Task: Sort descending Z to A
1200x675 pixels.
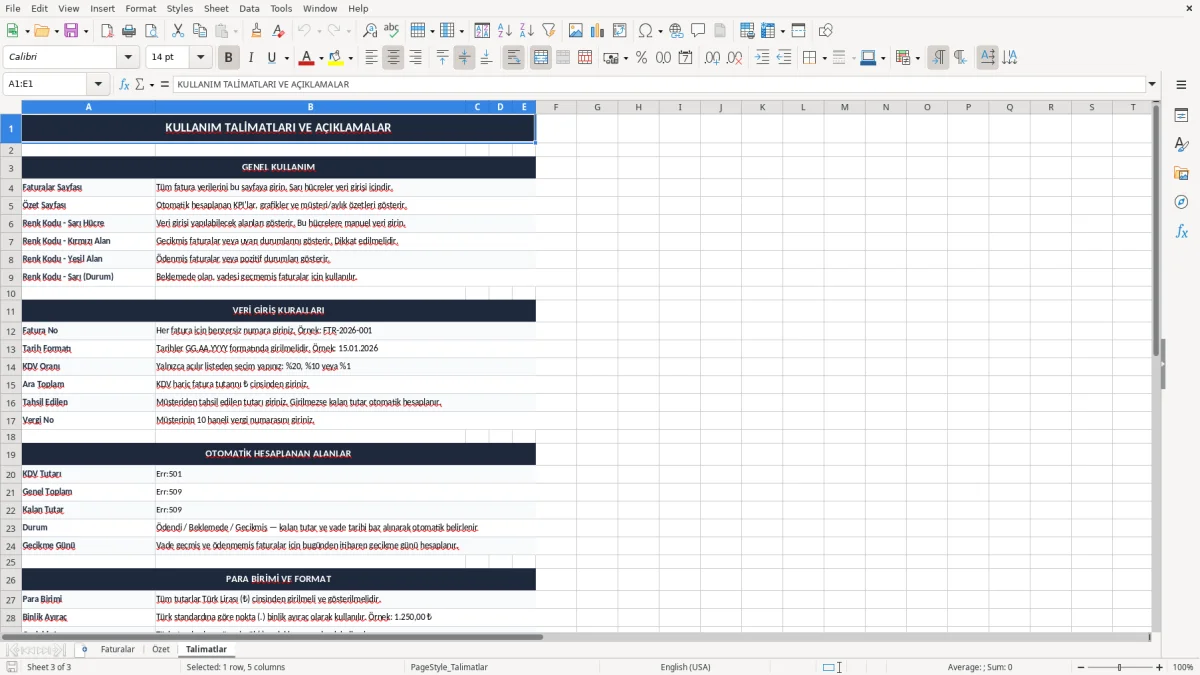Action: pos(527,31)
